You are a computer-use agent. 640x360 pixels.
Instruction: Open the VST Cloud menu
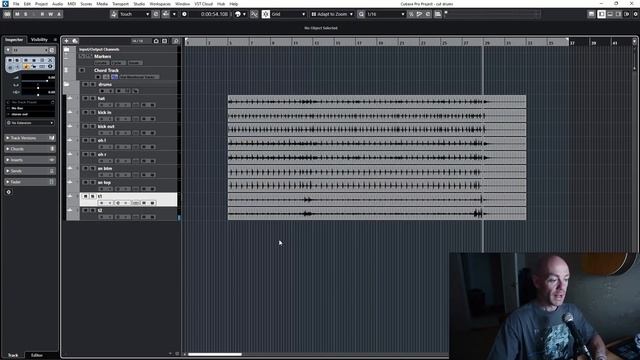click(x=203, y=4)
